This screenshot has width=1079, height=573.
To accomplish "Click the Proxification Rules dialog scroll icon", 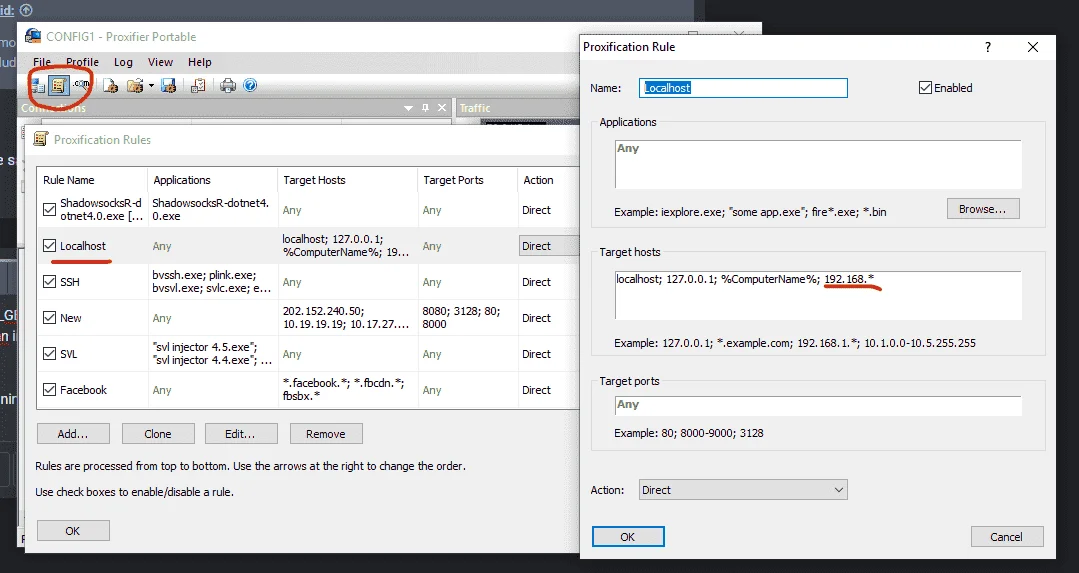I will click(x=41, y=139).
